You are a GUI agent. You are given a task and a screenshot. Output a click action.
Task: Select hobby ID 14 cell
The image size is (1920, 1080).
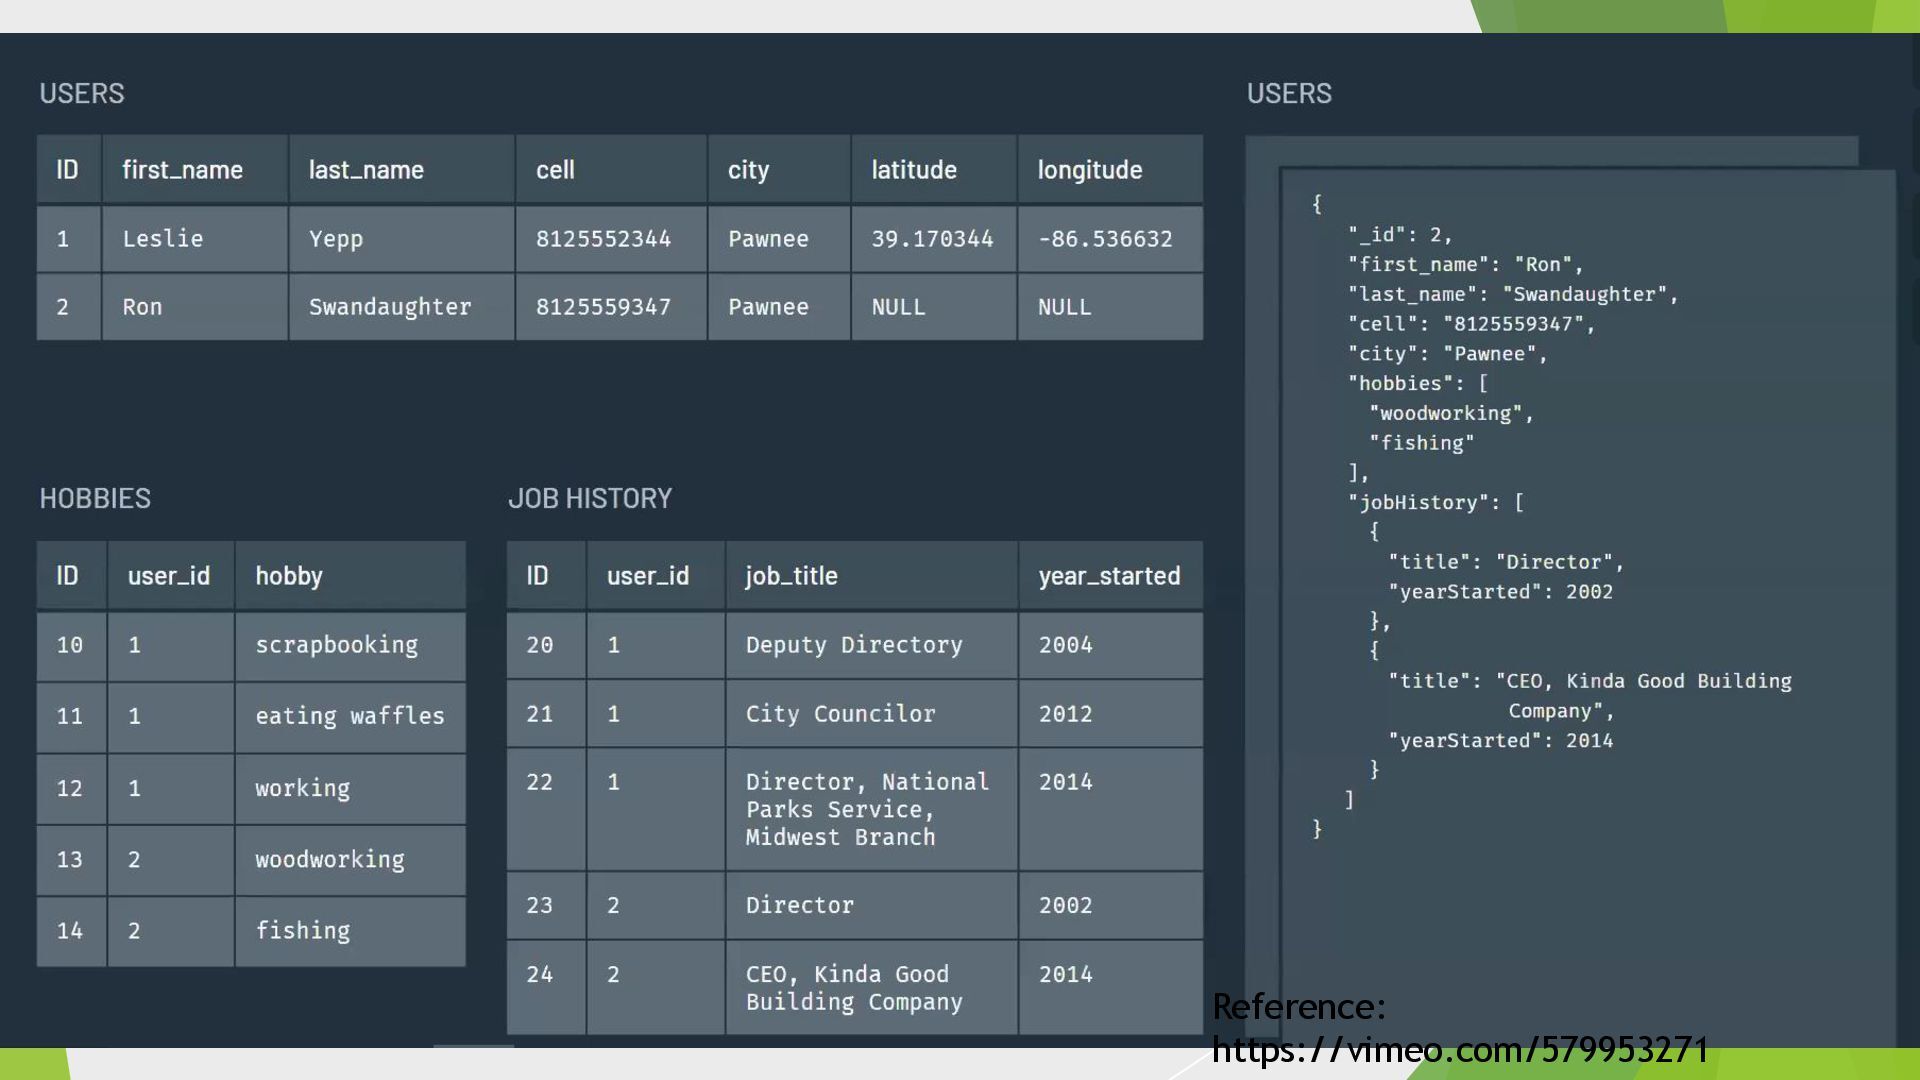(71, 931)
